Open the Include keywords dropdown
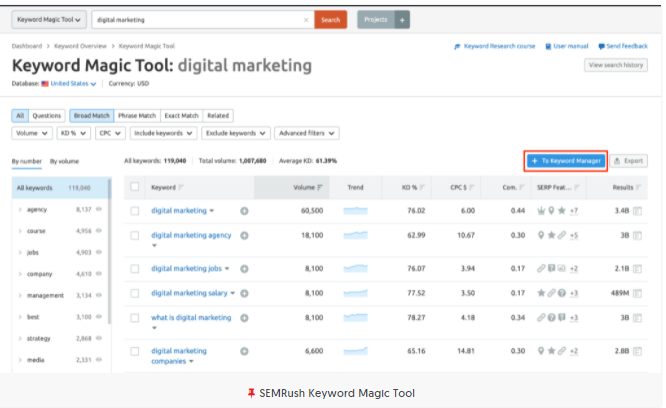Screen dimensions: 666x408 coord(163,133)
